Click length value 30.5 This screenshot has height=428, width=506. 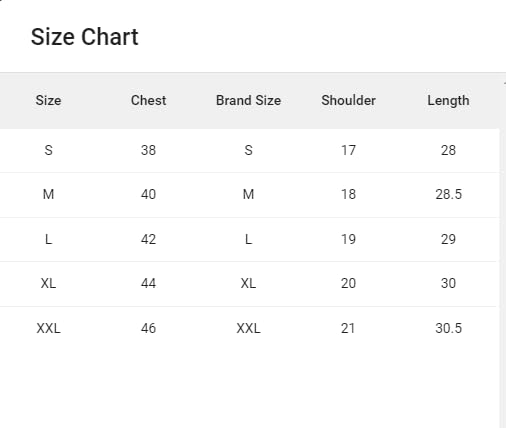pos(449,328)
